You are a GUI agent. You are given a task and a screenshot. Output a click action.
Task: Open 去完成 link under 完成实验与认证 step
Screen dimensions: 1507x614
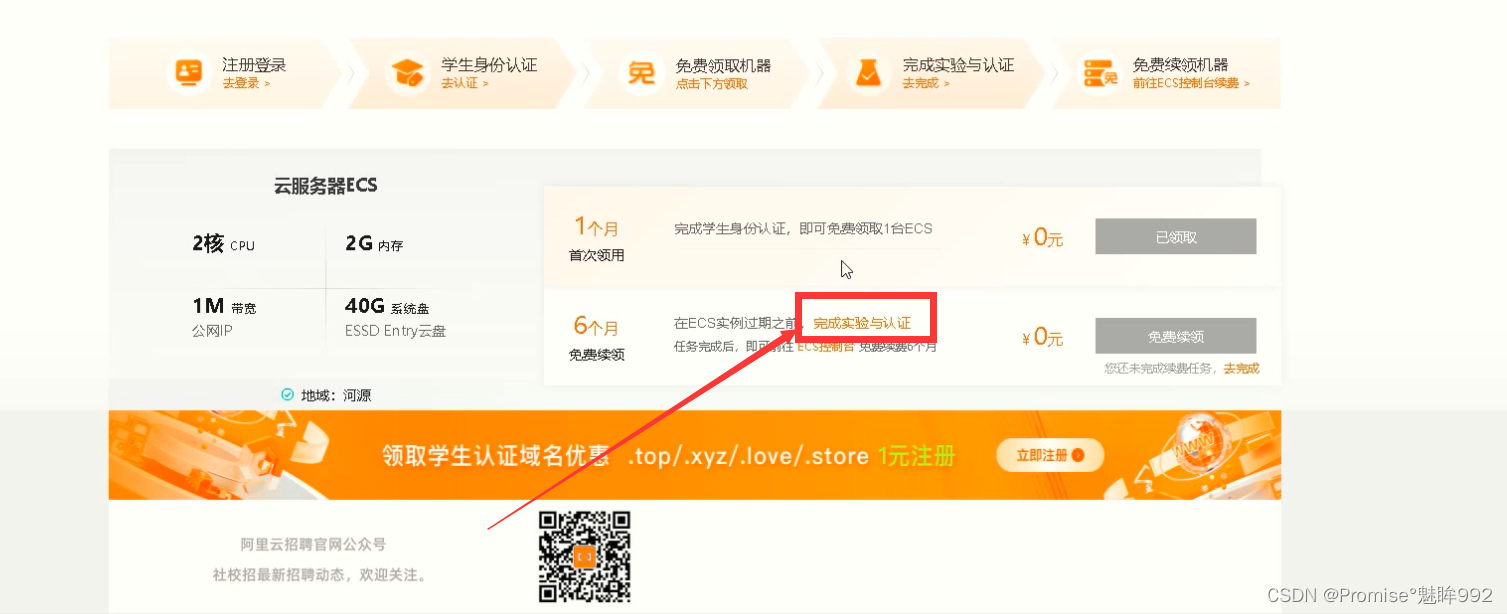(926, 84)
